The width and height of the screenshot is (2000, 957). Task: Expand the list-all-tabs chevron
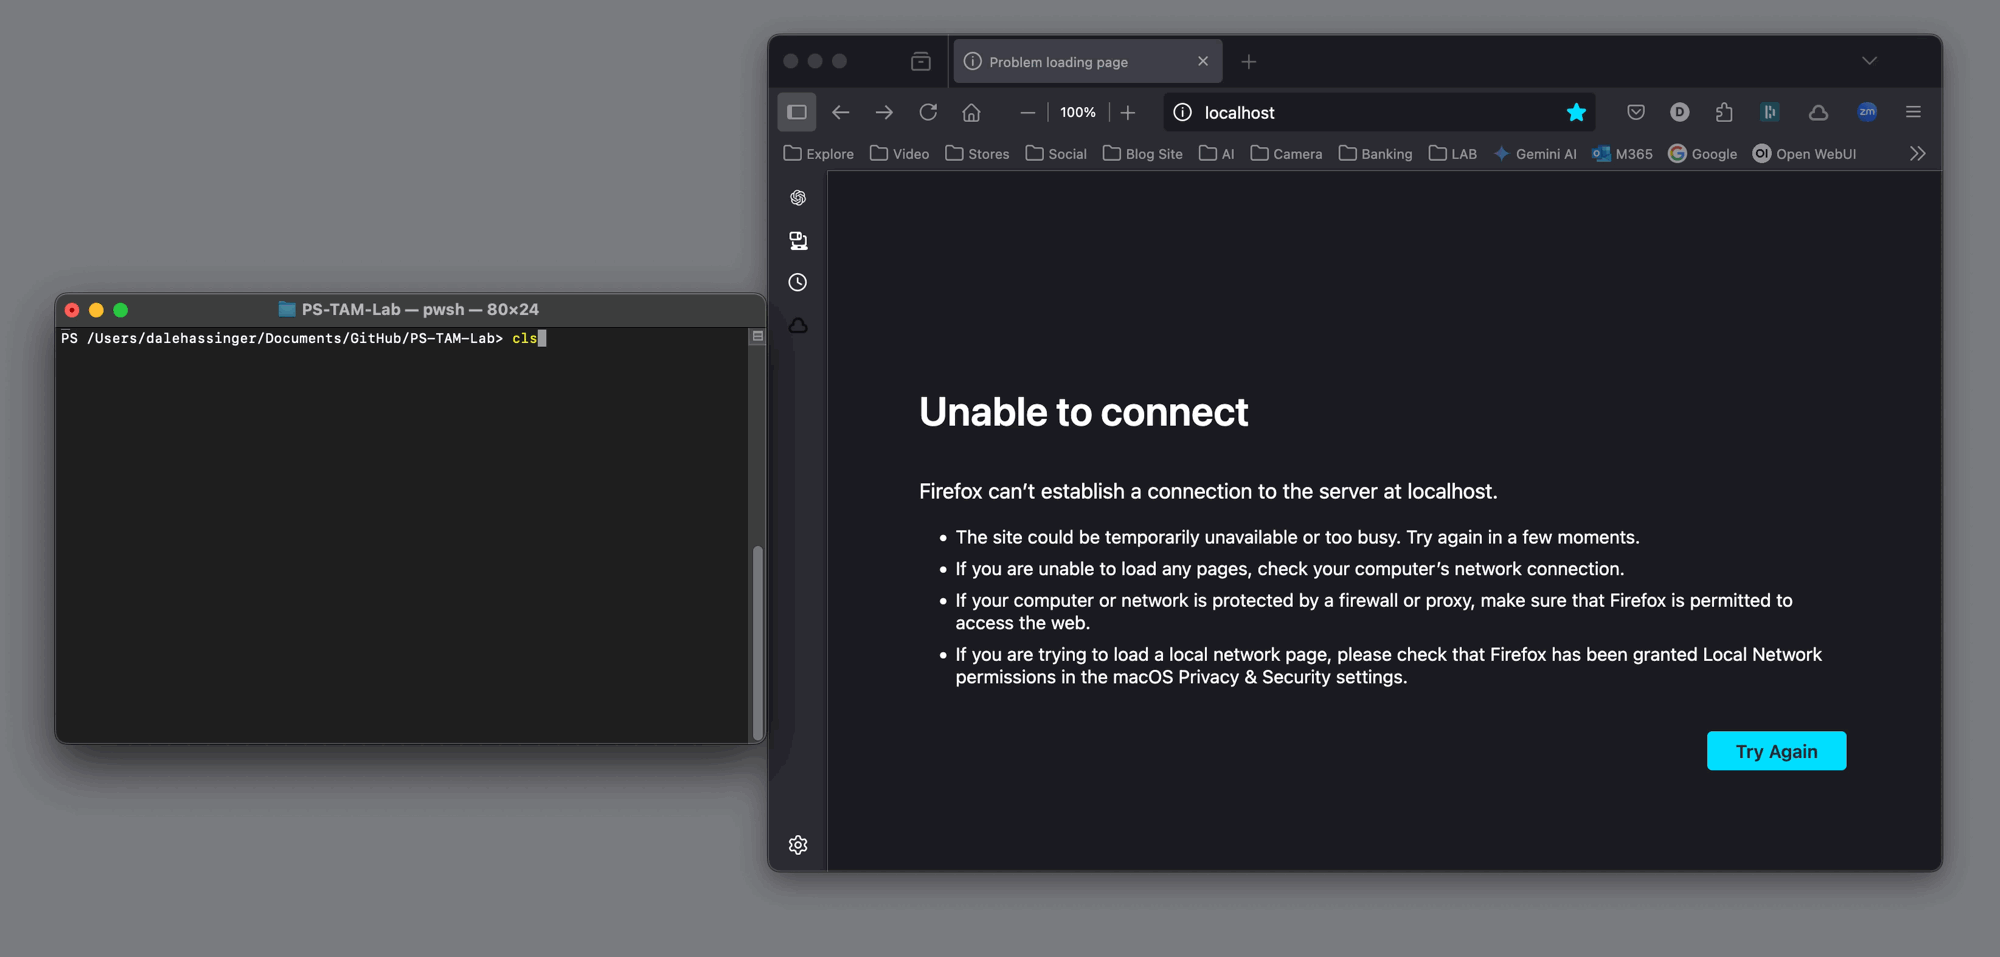click(1869, 61)
